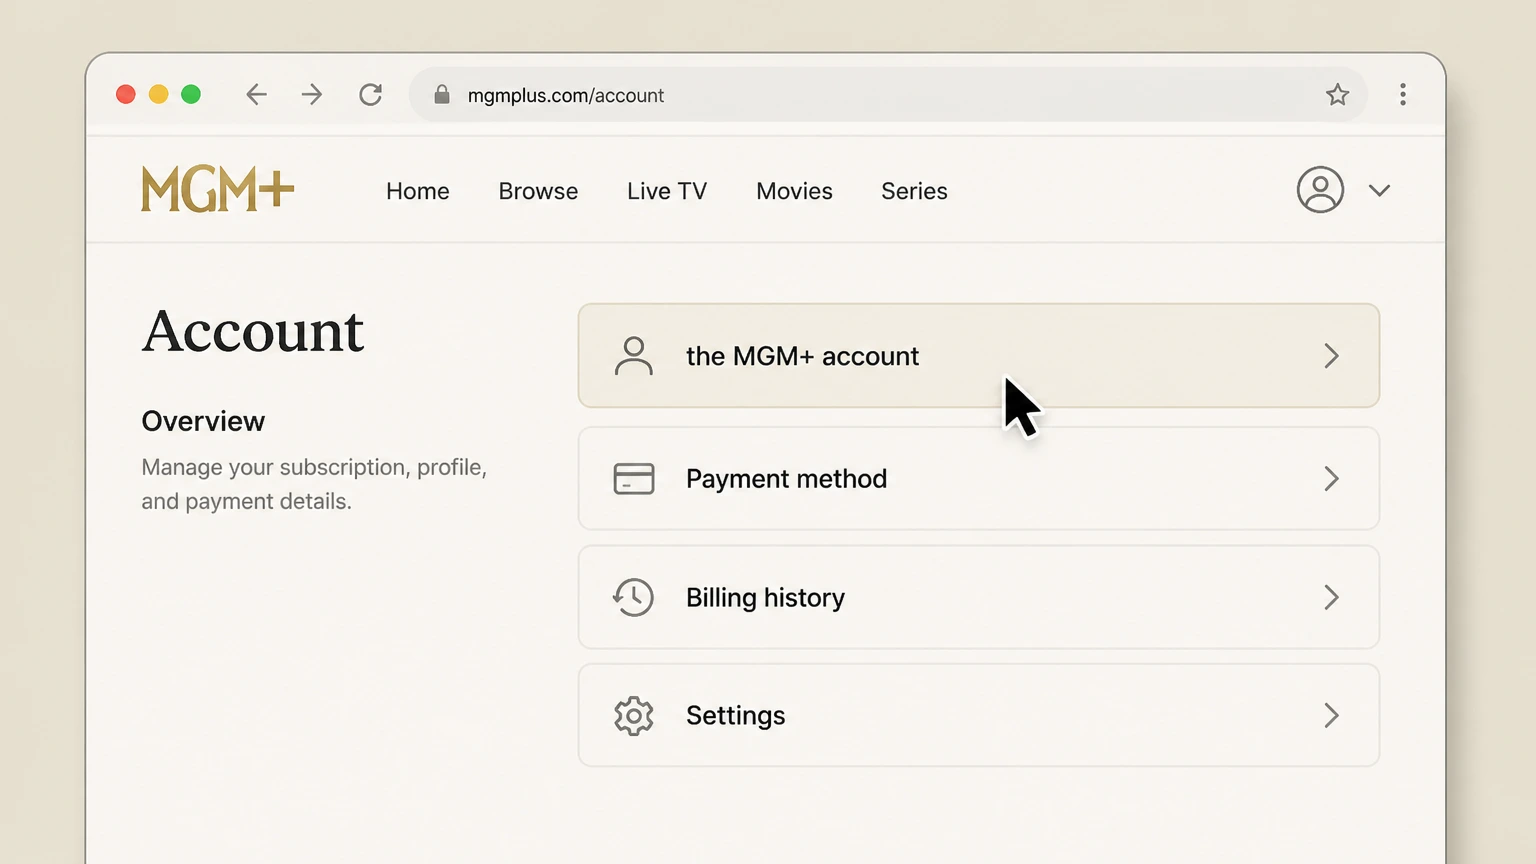
Task: Open the Browse nav item
Action: [x=538, y=191]
